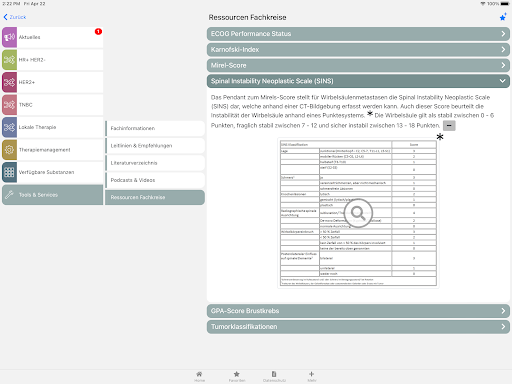
Task: Open the Therapiemanagement menu label
Action: point(44,150)
